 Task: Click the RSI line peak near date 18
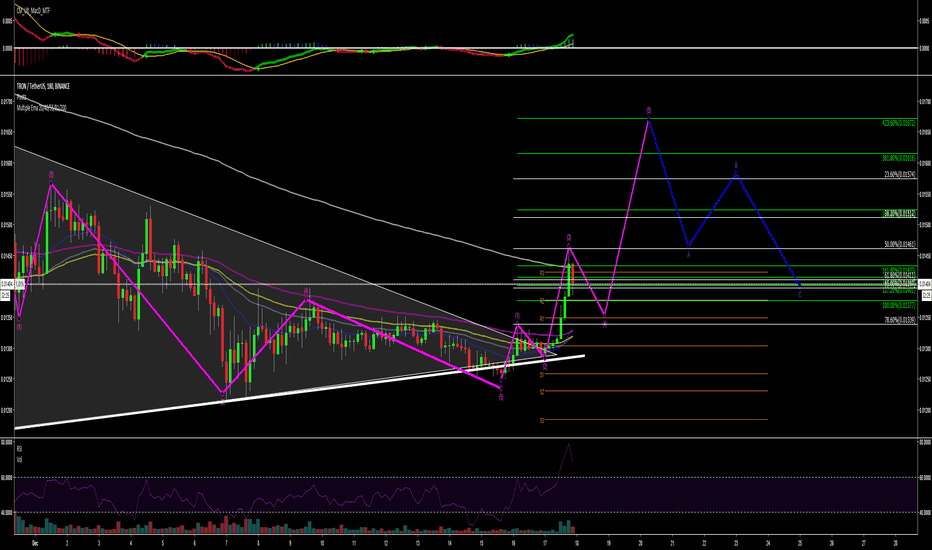pyautogui.click(x=569, y=444)
